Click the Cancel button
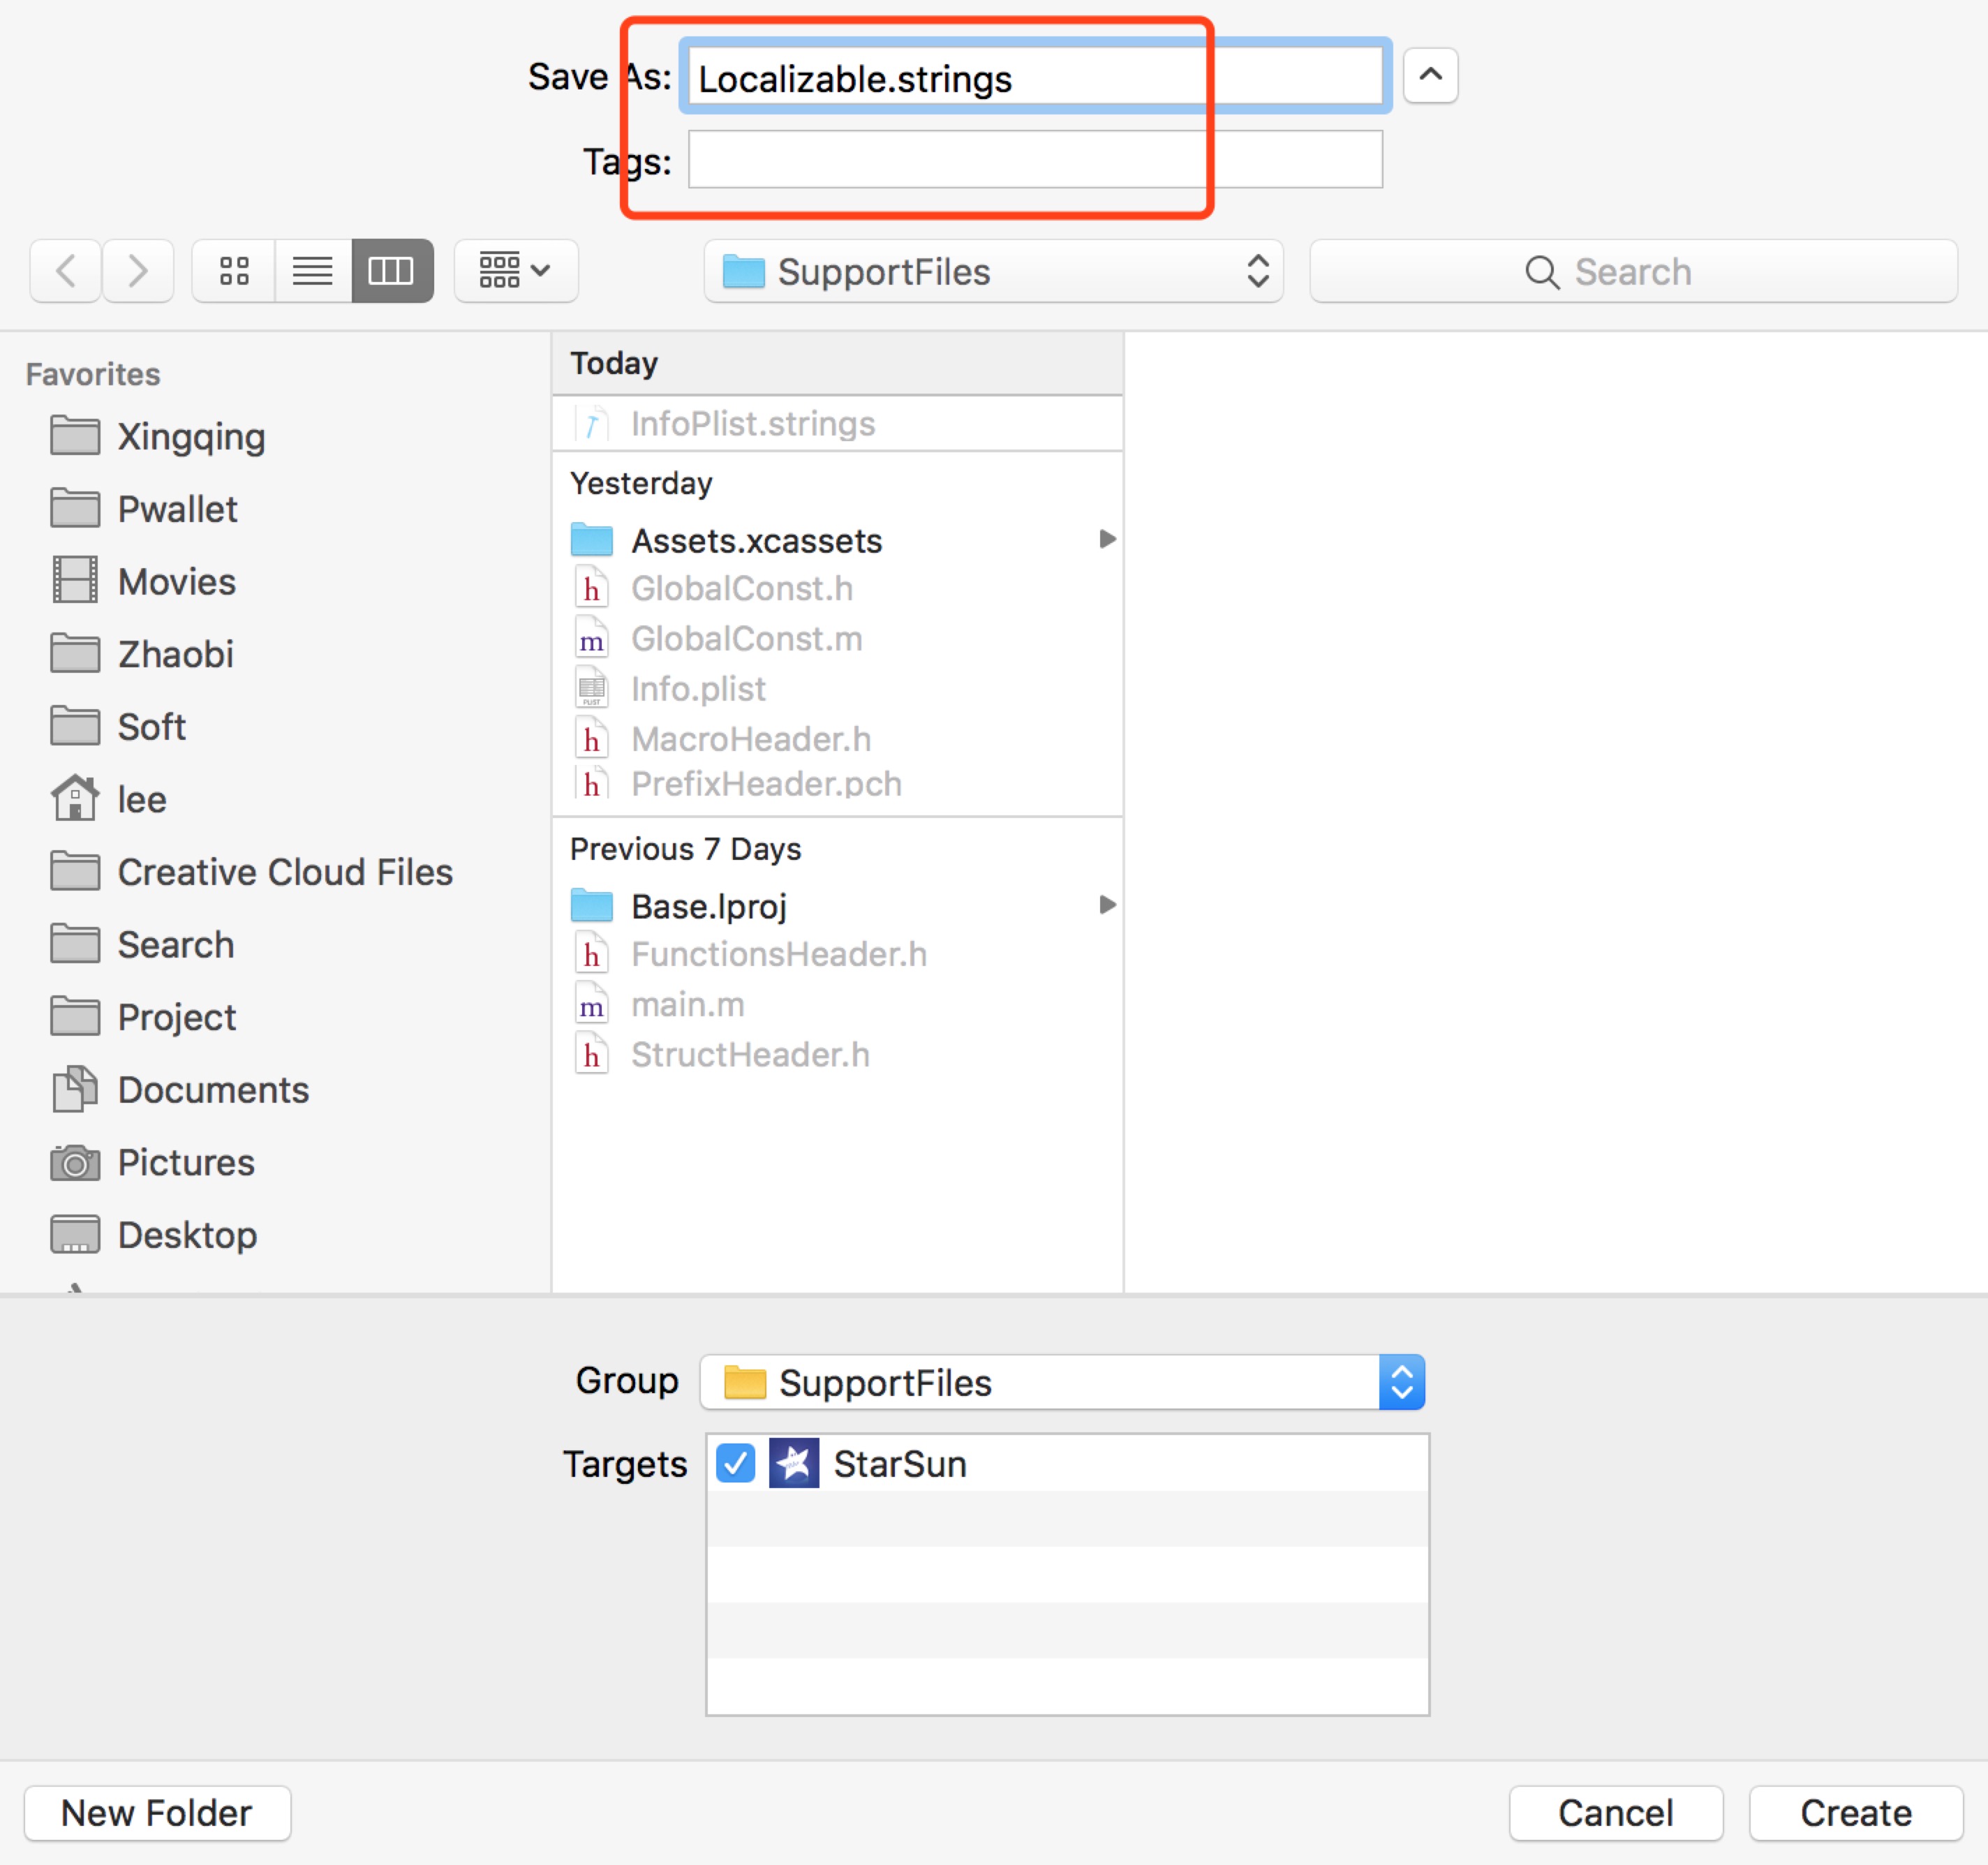 coord(1615,1813)
